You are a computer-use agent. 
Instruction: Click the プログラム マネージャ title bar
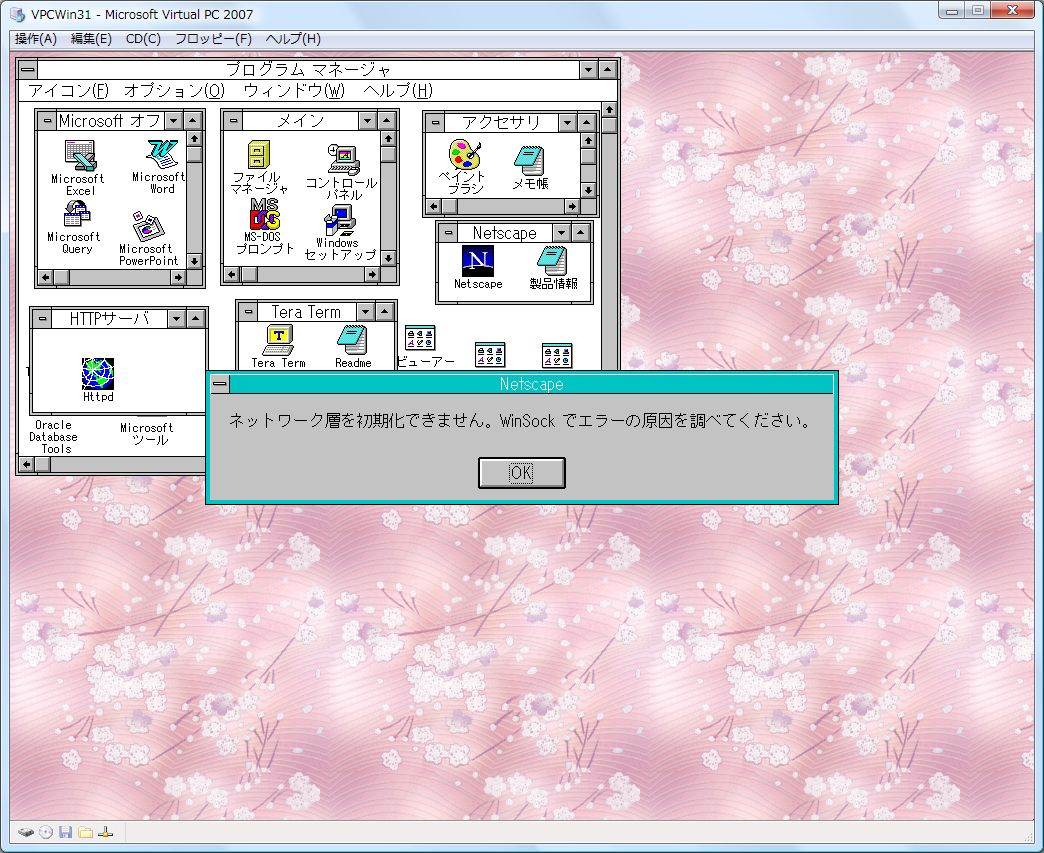pos(308,69)
